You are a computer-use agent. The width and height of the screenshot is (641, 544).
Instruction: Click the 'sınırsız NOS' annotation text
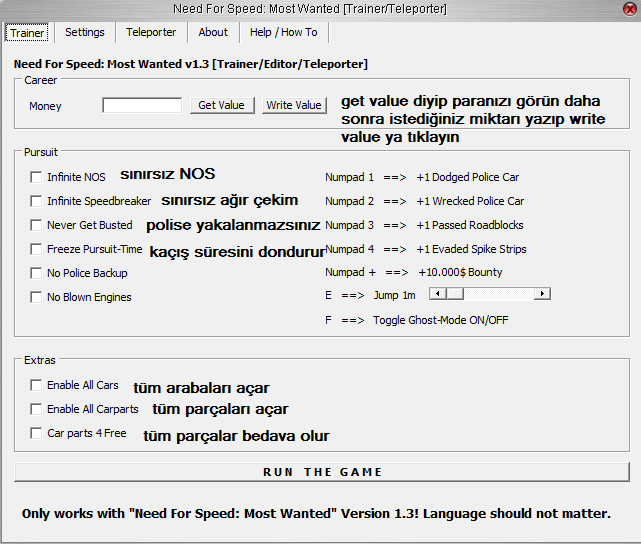tap(168, 174)
